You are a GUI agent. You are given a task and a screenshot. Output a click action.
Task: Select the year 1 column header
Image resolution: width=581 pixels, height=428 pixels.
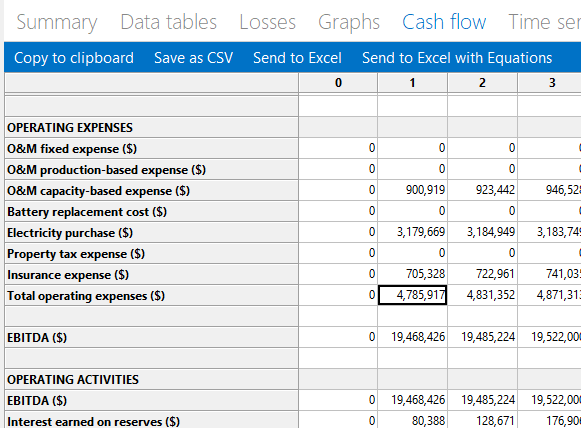pyautogui.click(x=412, y=83)
